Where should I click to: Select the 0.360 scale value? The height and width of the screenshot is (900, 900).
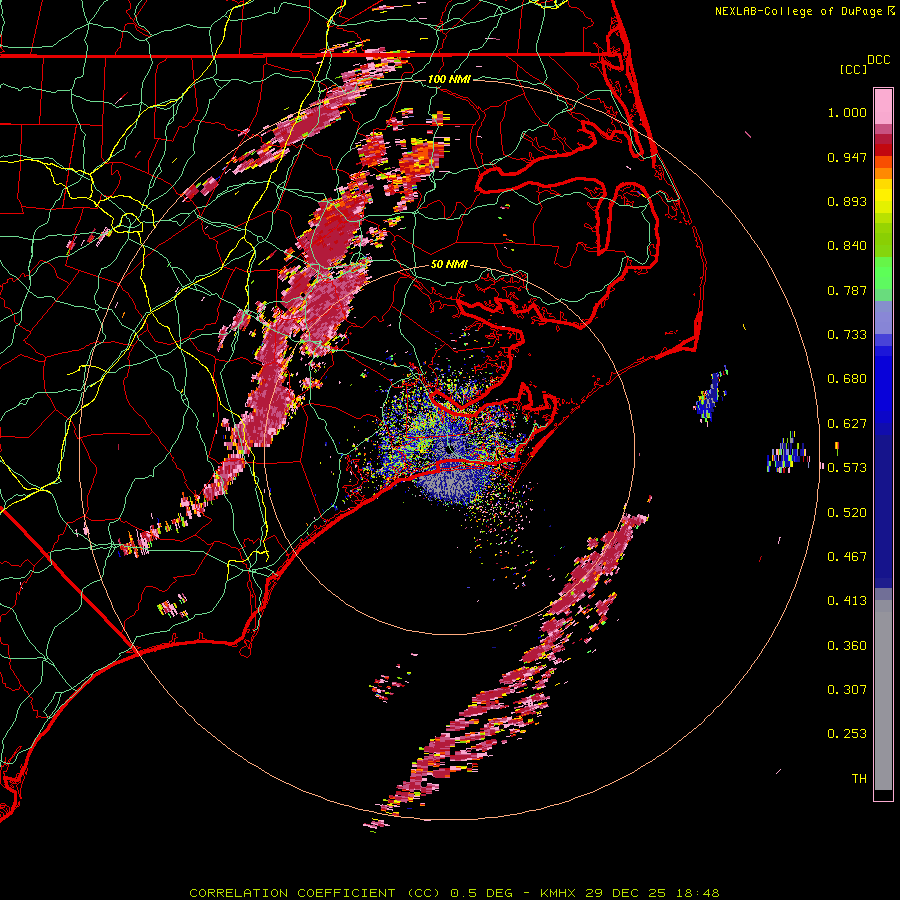pos(847,646)
